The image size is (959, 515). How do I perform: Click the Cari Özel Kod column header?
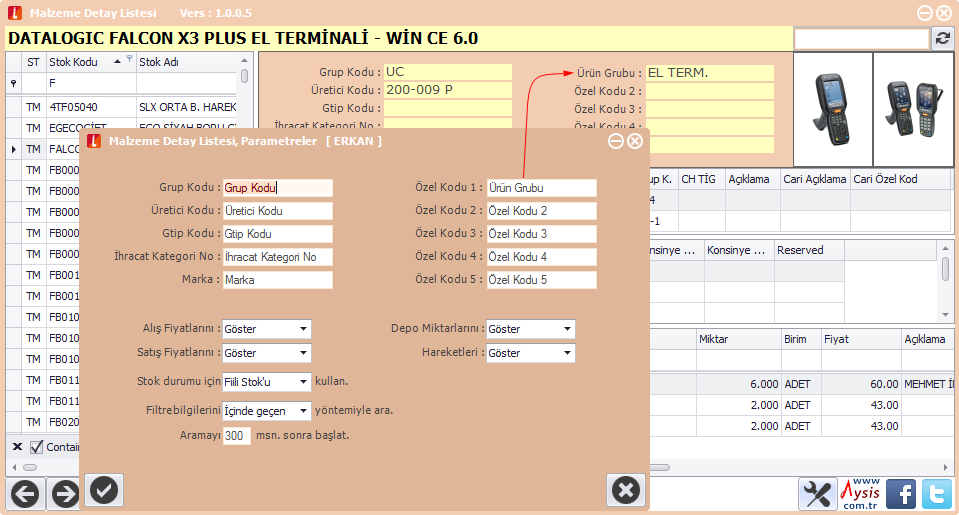[902, 179]
